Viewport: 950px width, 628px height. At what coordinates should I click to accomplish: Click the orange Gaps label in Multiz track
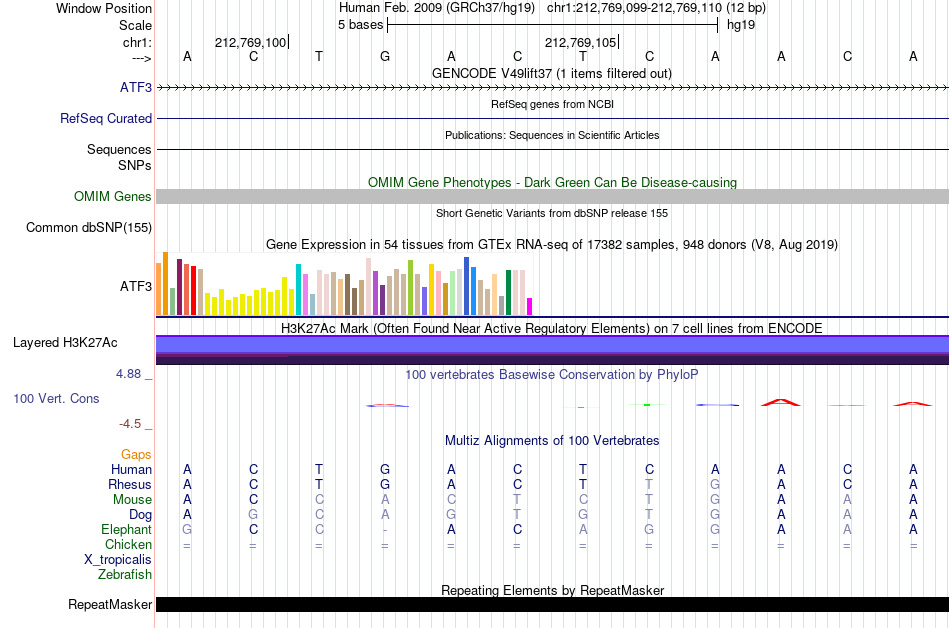[x=136, y=454]
